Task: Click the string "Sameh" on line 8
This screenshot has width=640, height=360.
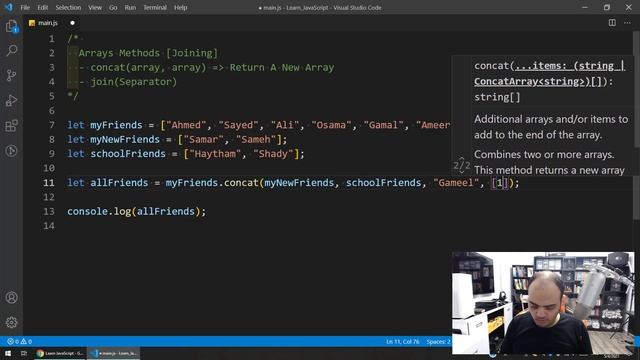Action: click(x=256, y=139)
